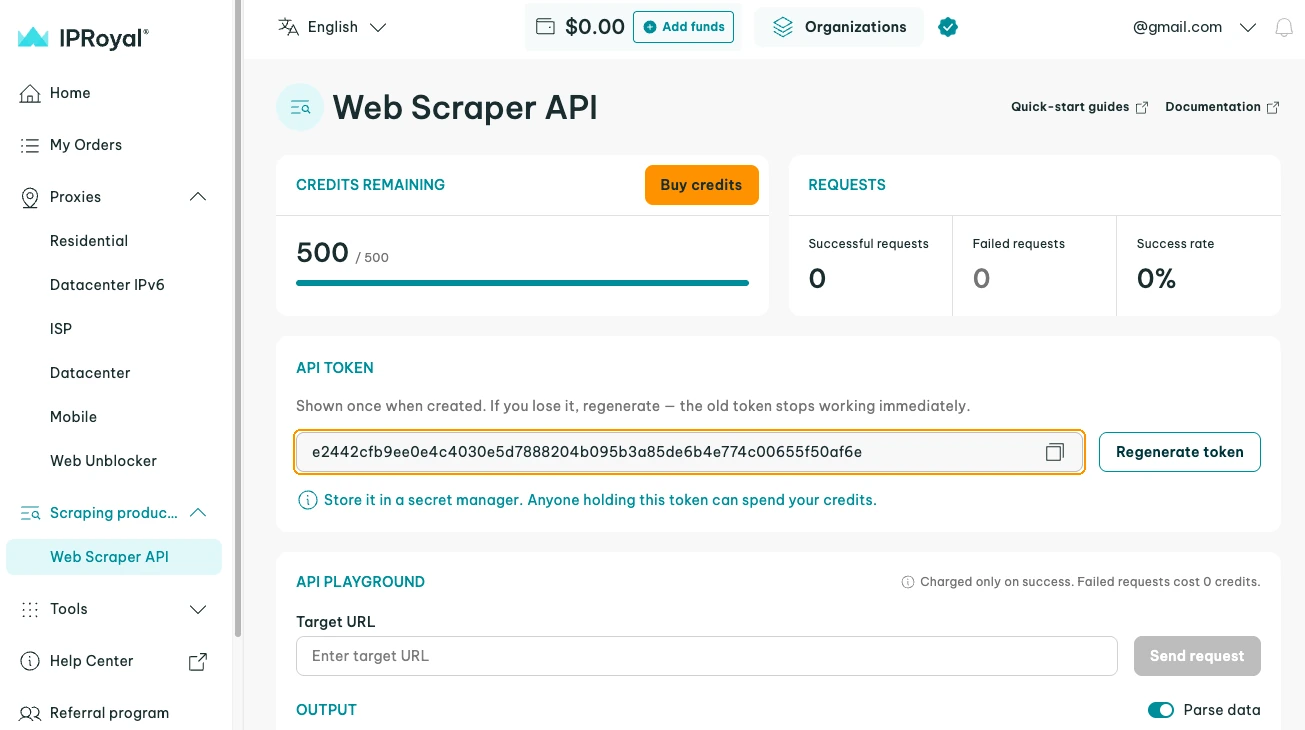Open the account email dropdown
1305x730 pixels.
[1193, 27]
